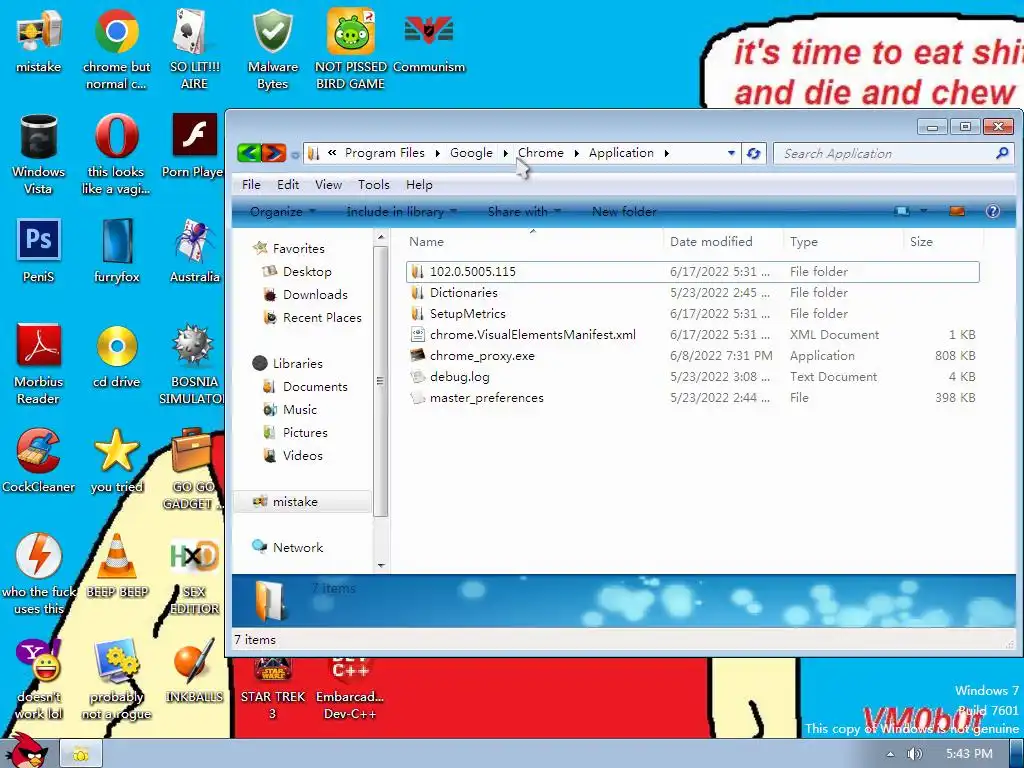Open the views dropdown arrow in toolbar
The width and height of the screenshot is (1024, 768).
click(923, 211)
